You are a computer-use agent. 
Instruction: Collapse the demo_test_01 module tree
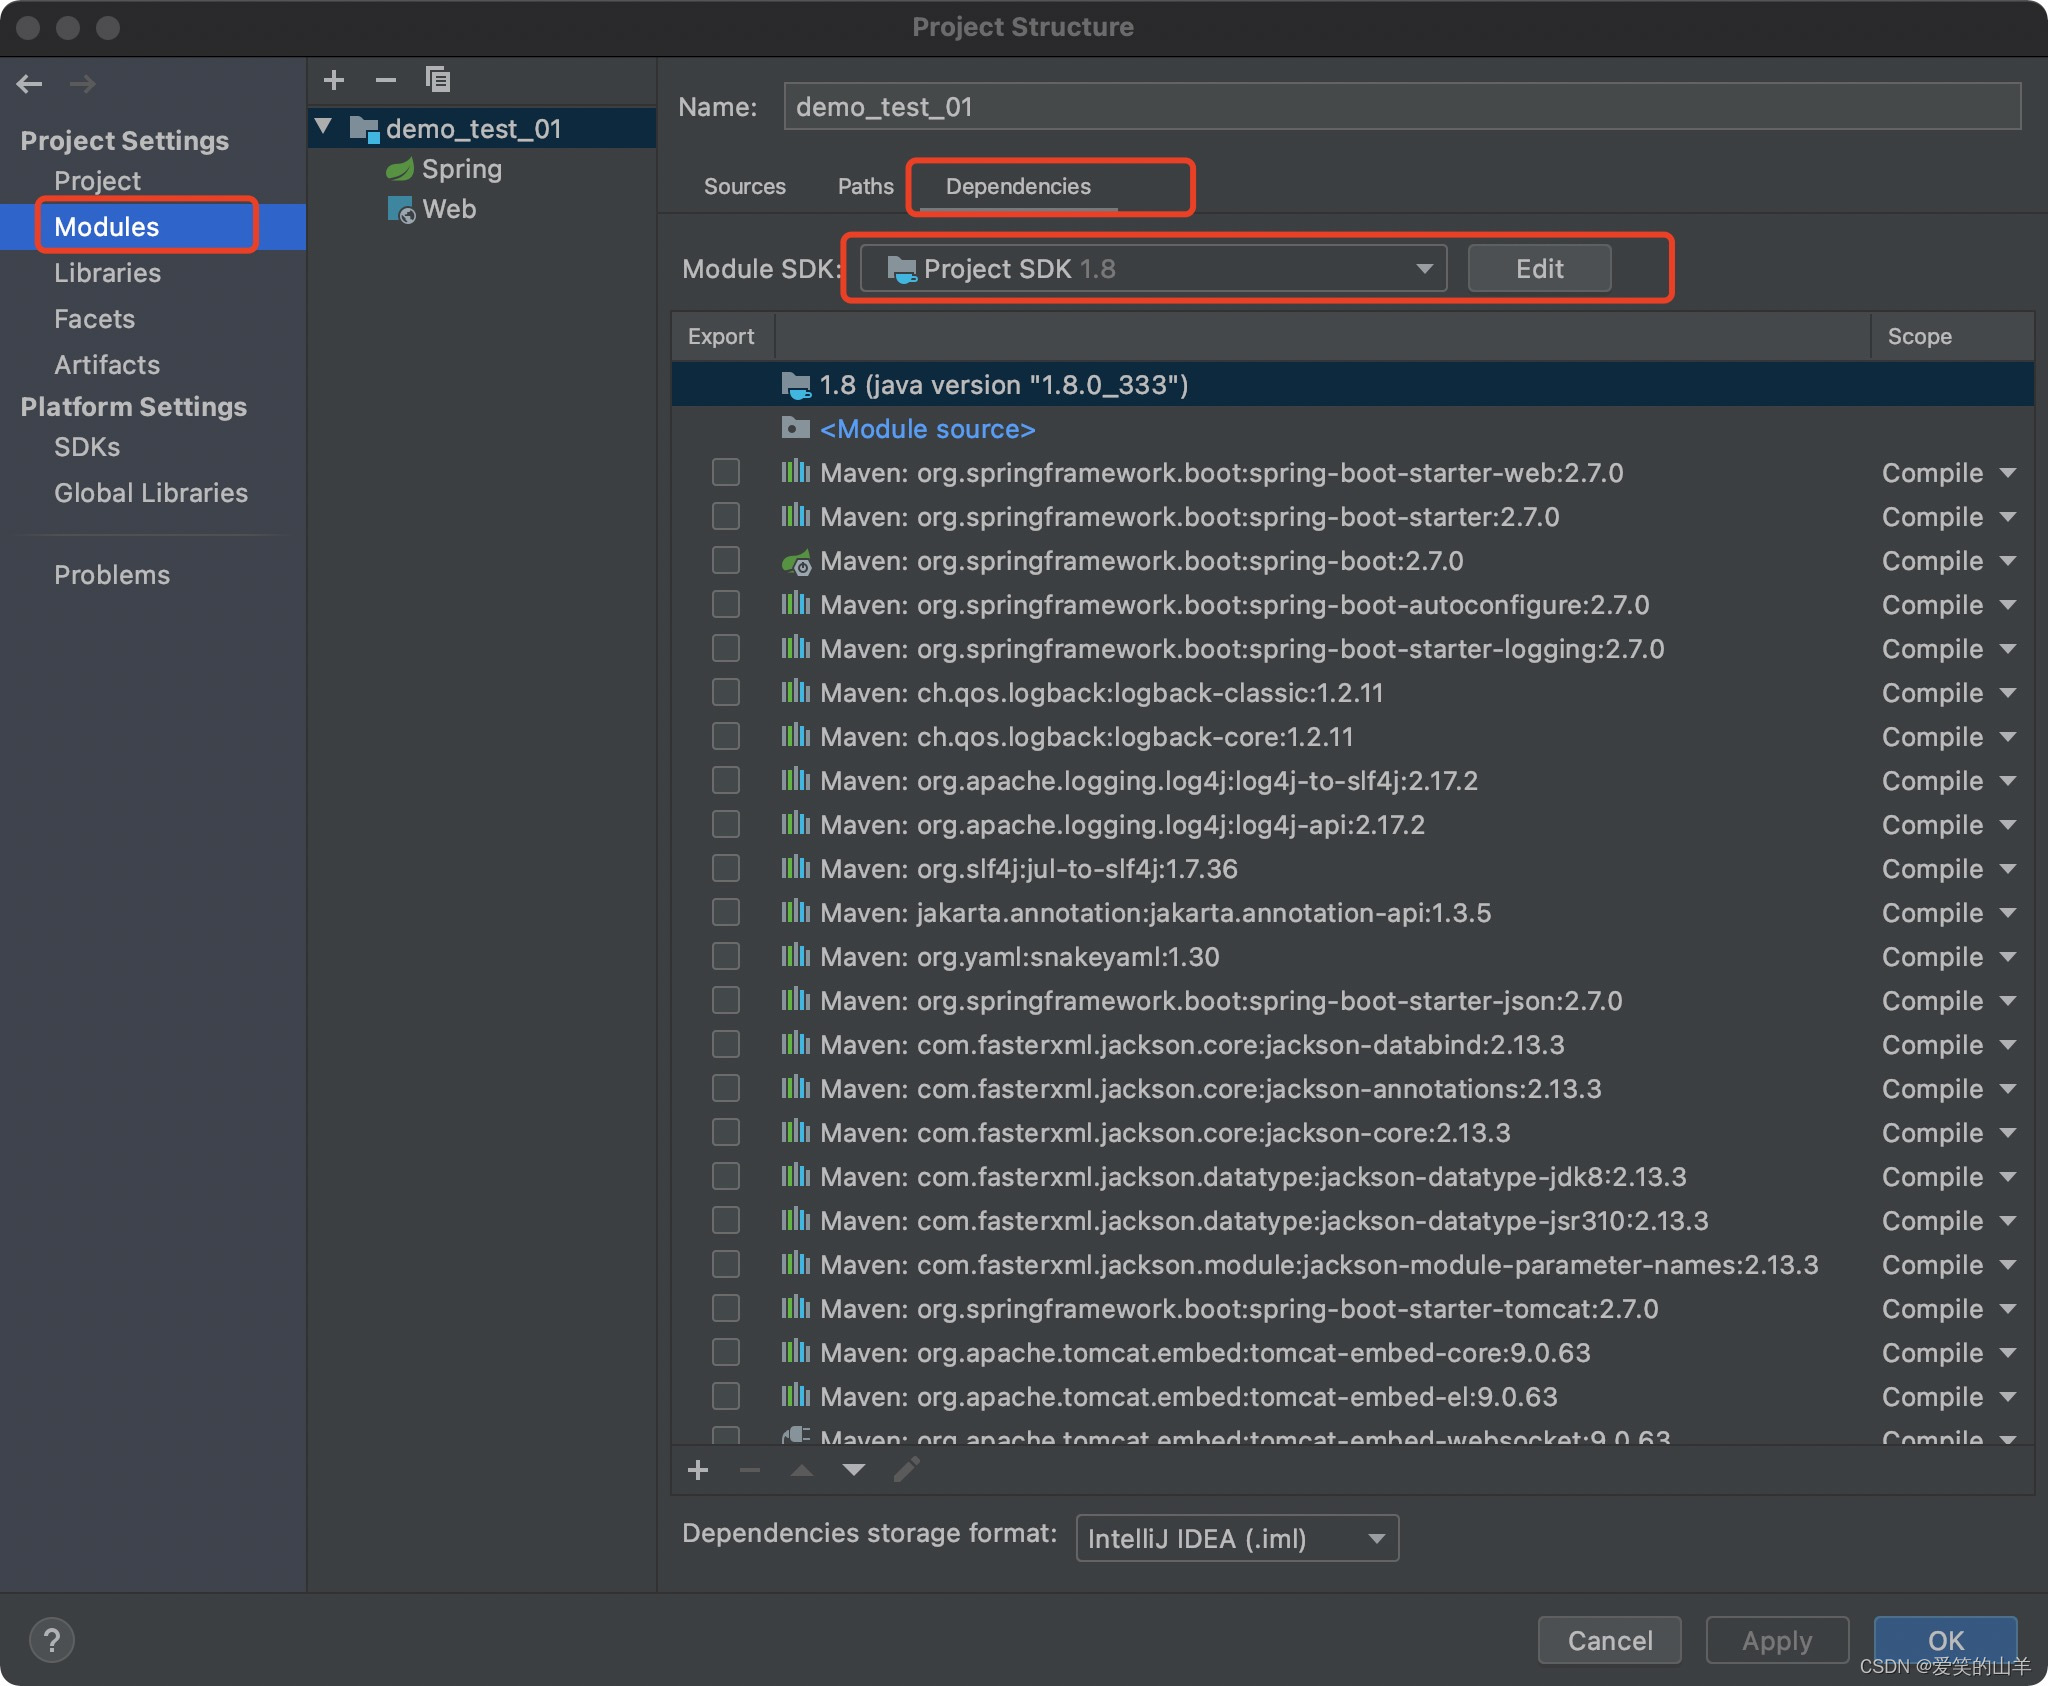[x=323, y=127]
